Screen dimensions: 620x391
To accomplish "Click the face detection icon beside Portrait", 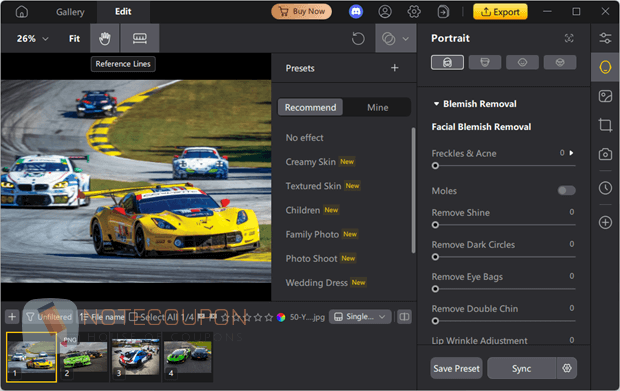I will pyautogui.click(x=569, y=38).
